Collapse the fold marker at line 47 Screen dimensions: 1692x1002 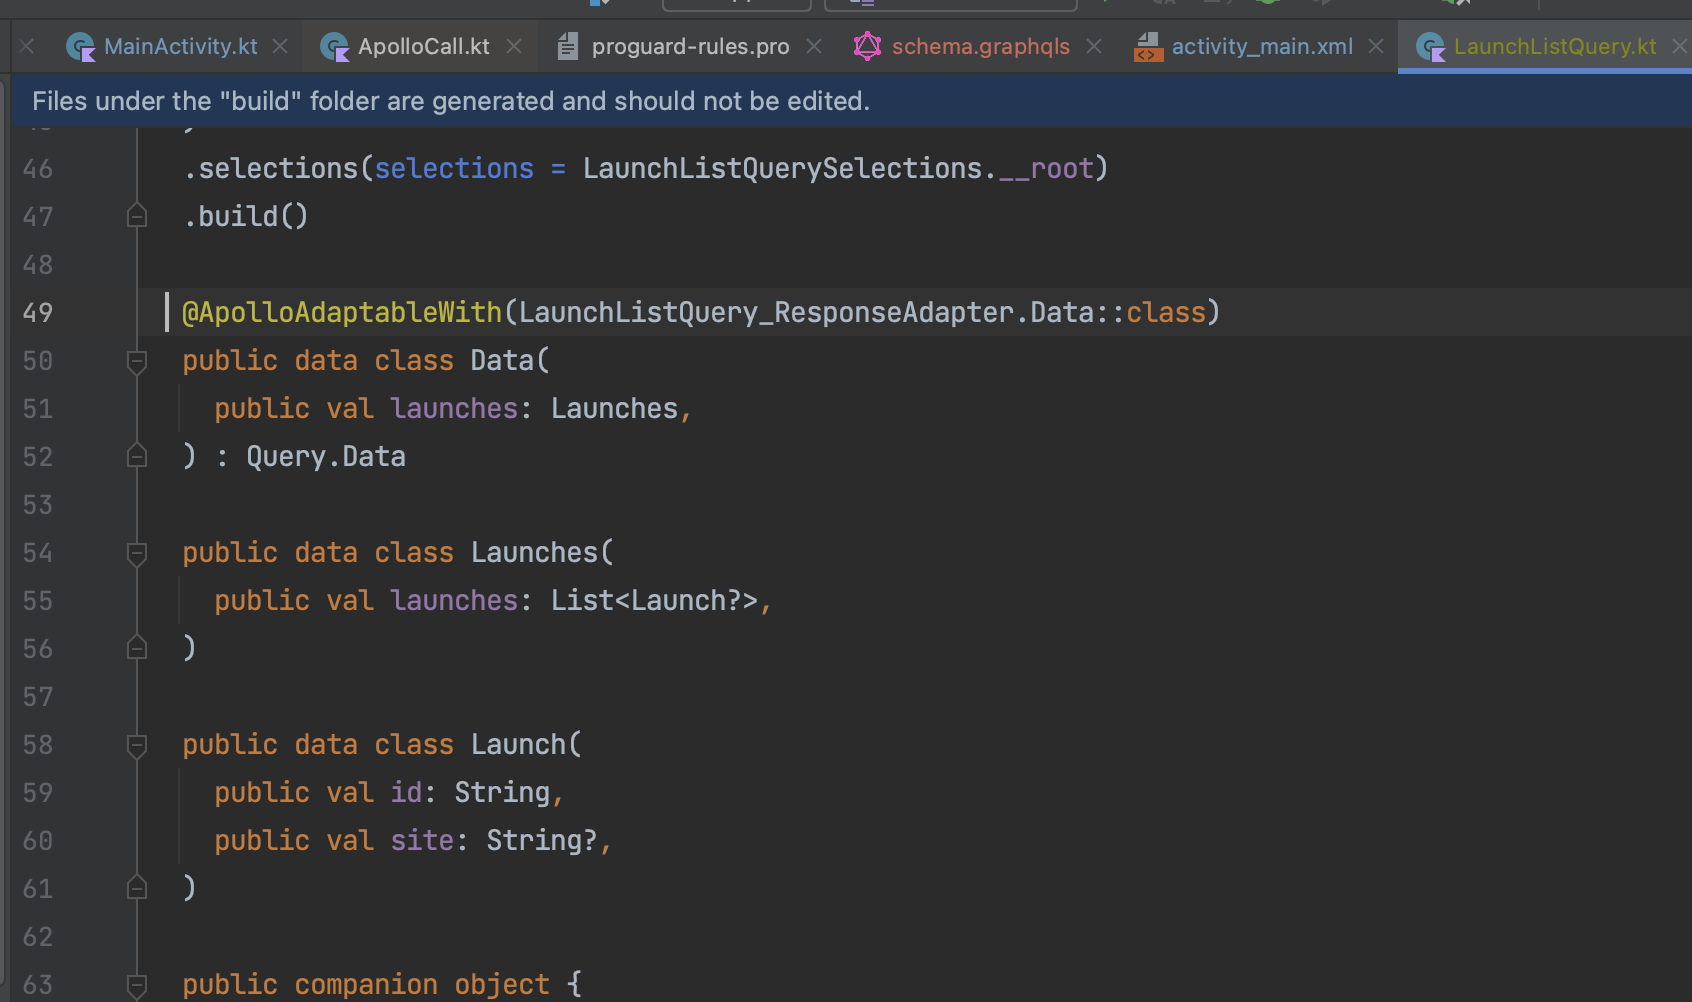click(x=137, y=216)
